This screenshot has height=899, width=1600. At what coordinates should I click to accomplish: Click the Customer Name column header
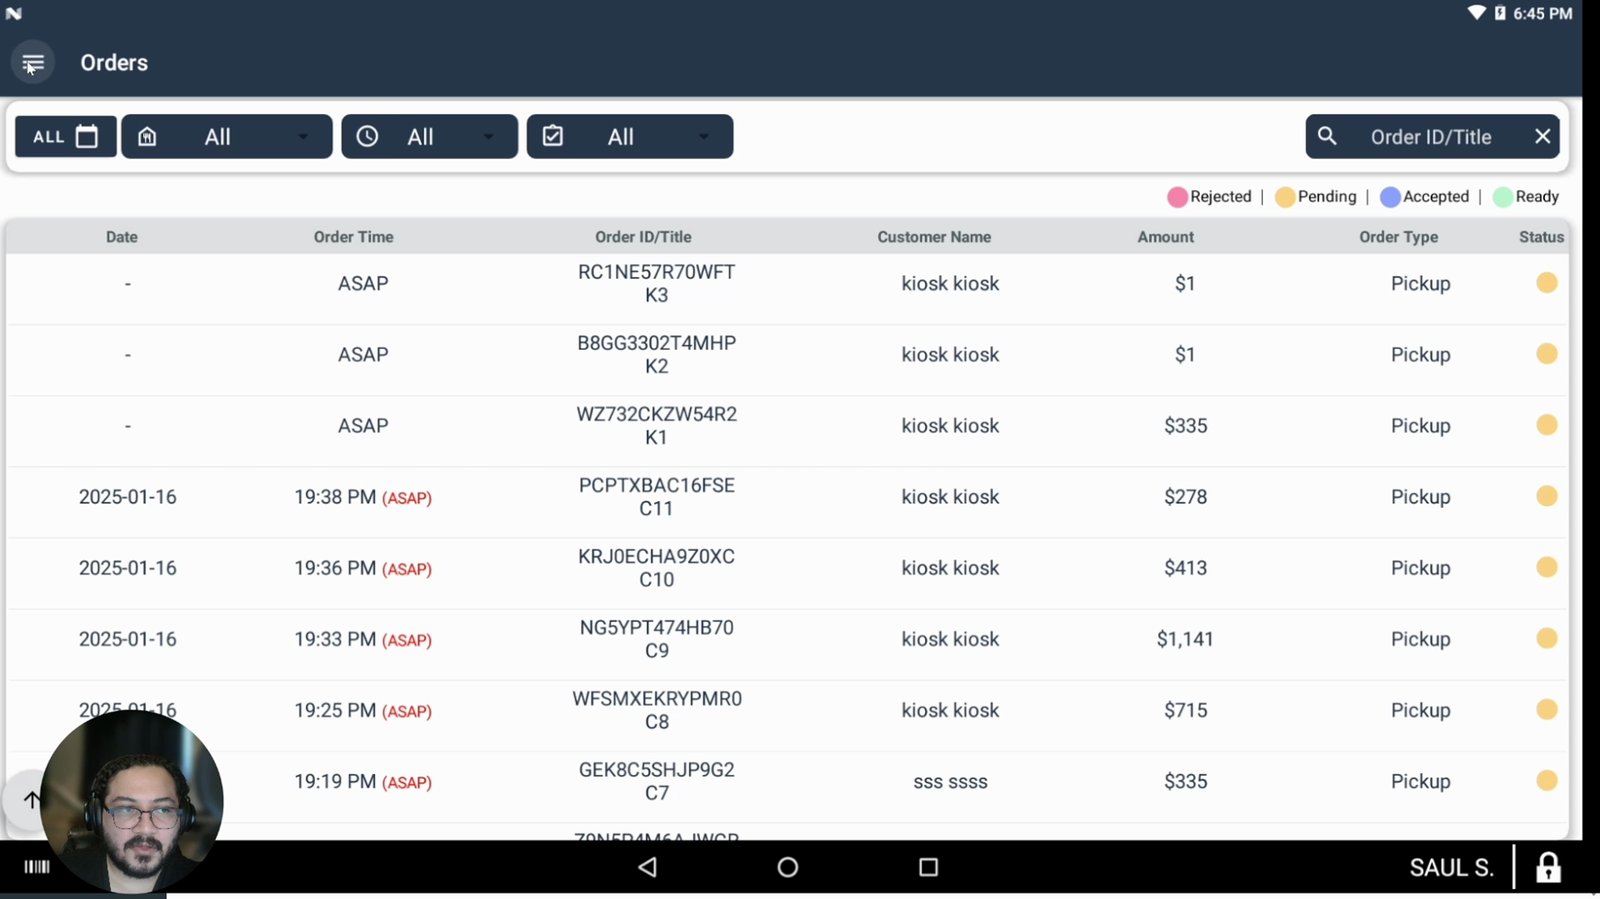point(934,237)
